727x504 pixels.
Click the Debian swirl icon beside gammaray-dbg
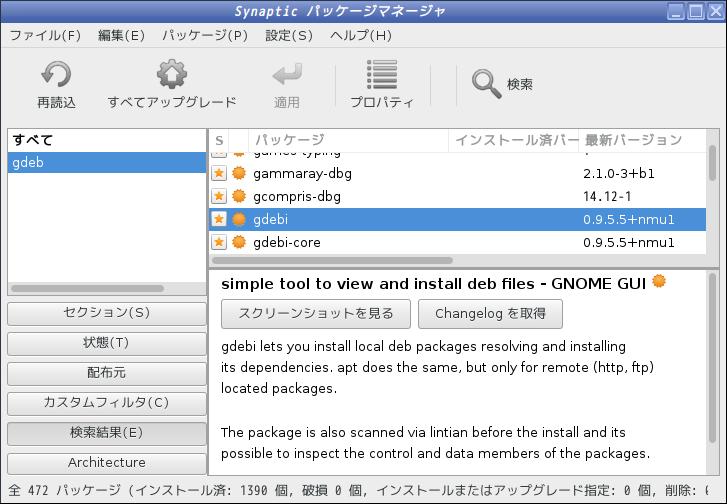pos(239,173)
